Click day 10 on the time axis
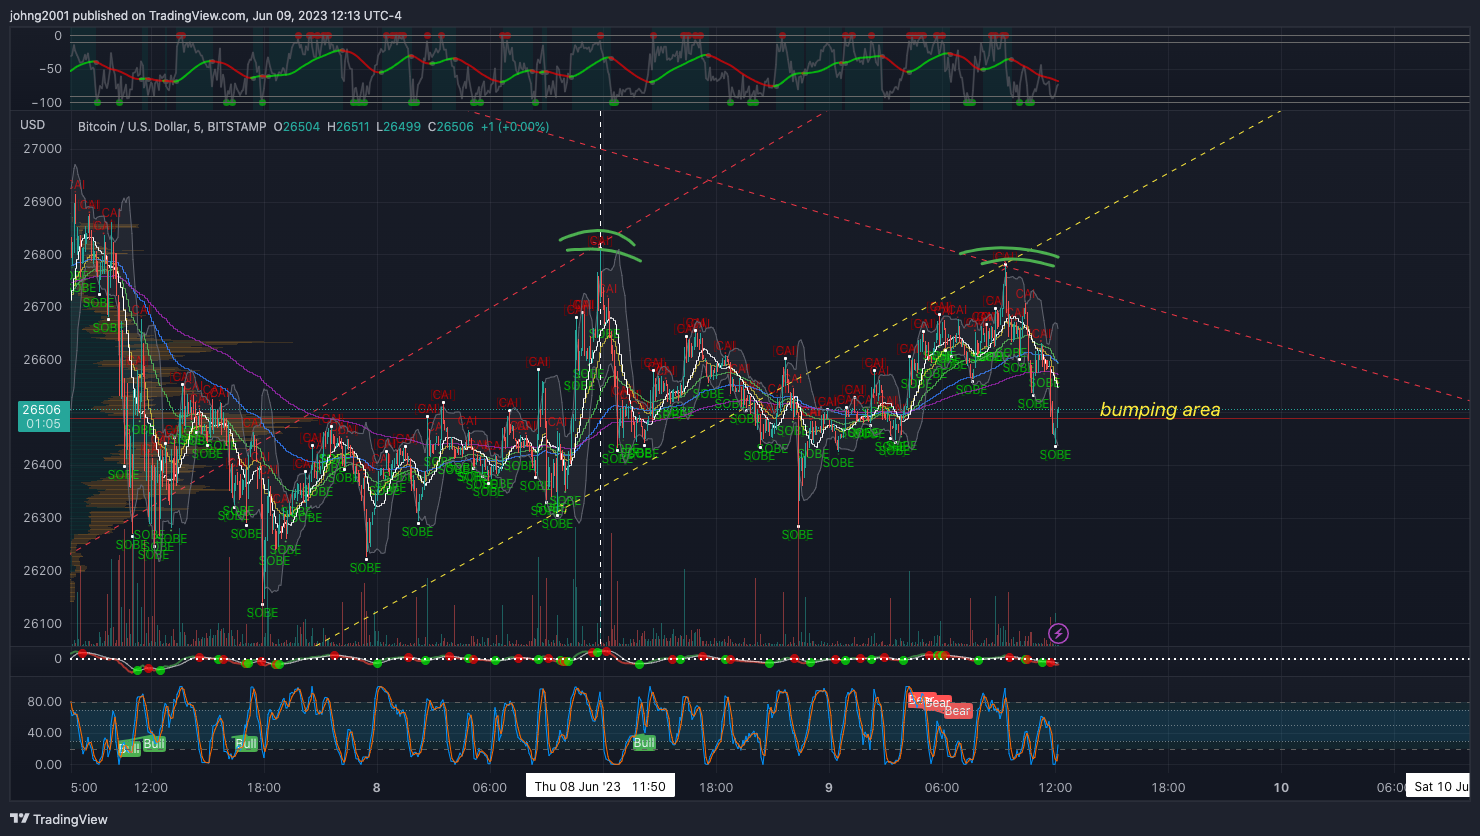Viewport: 1480px width, 836px height. 1281,787
